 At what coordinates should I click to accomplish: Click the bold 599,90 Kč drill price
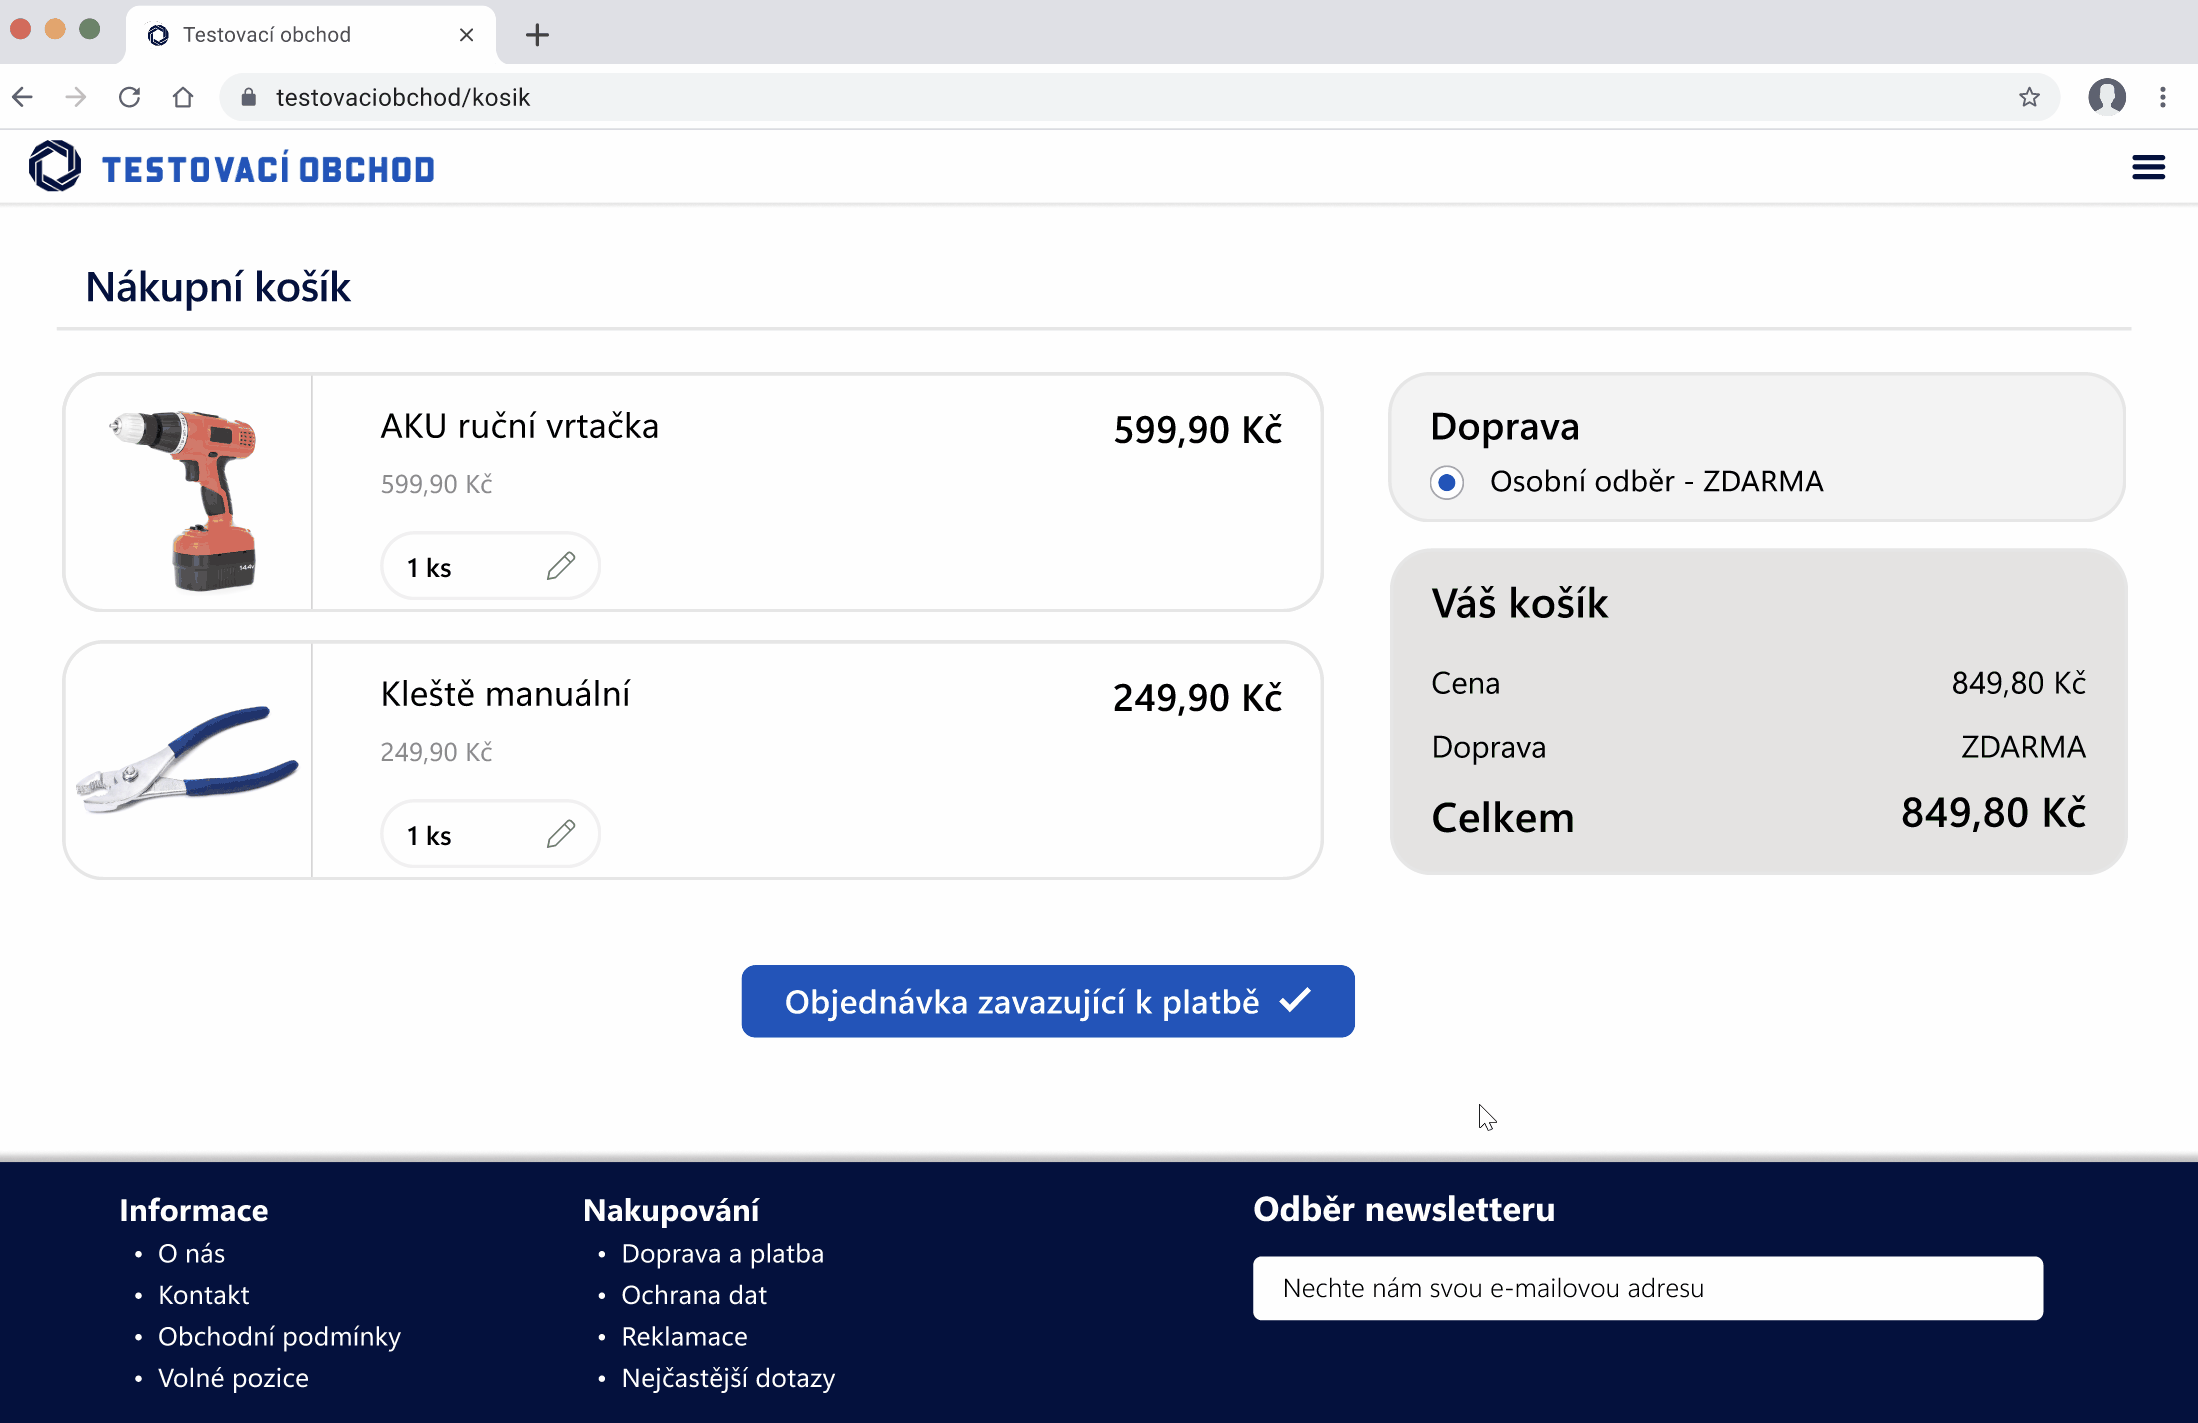1198,430
